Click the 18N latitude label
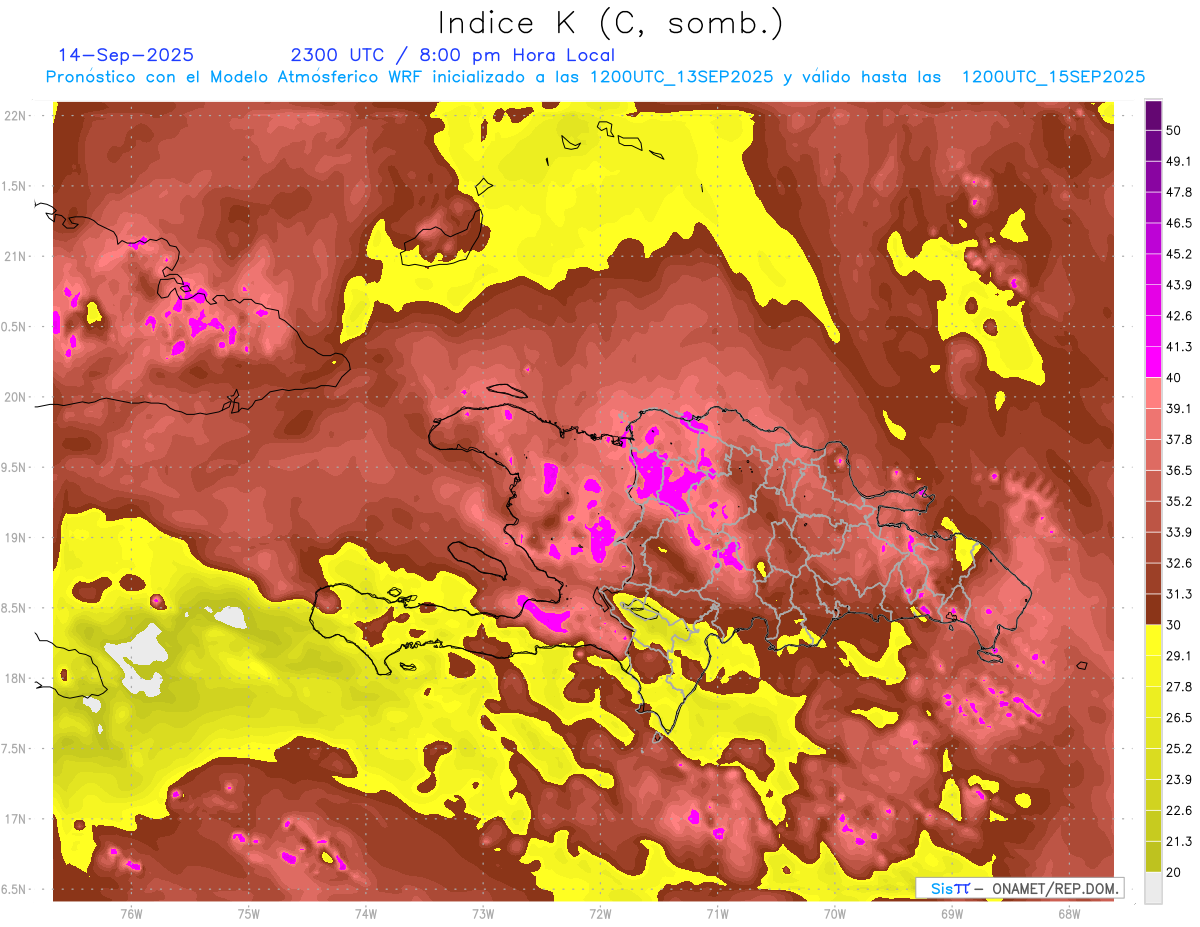 click(17, 678)
